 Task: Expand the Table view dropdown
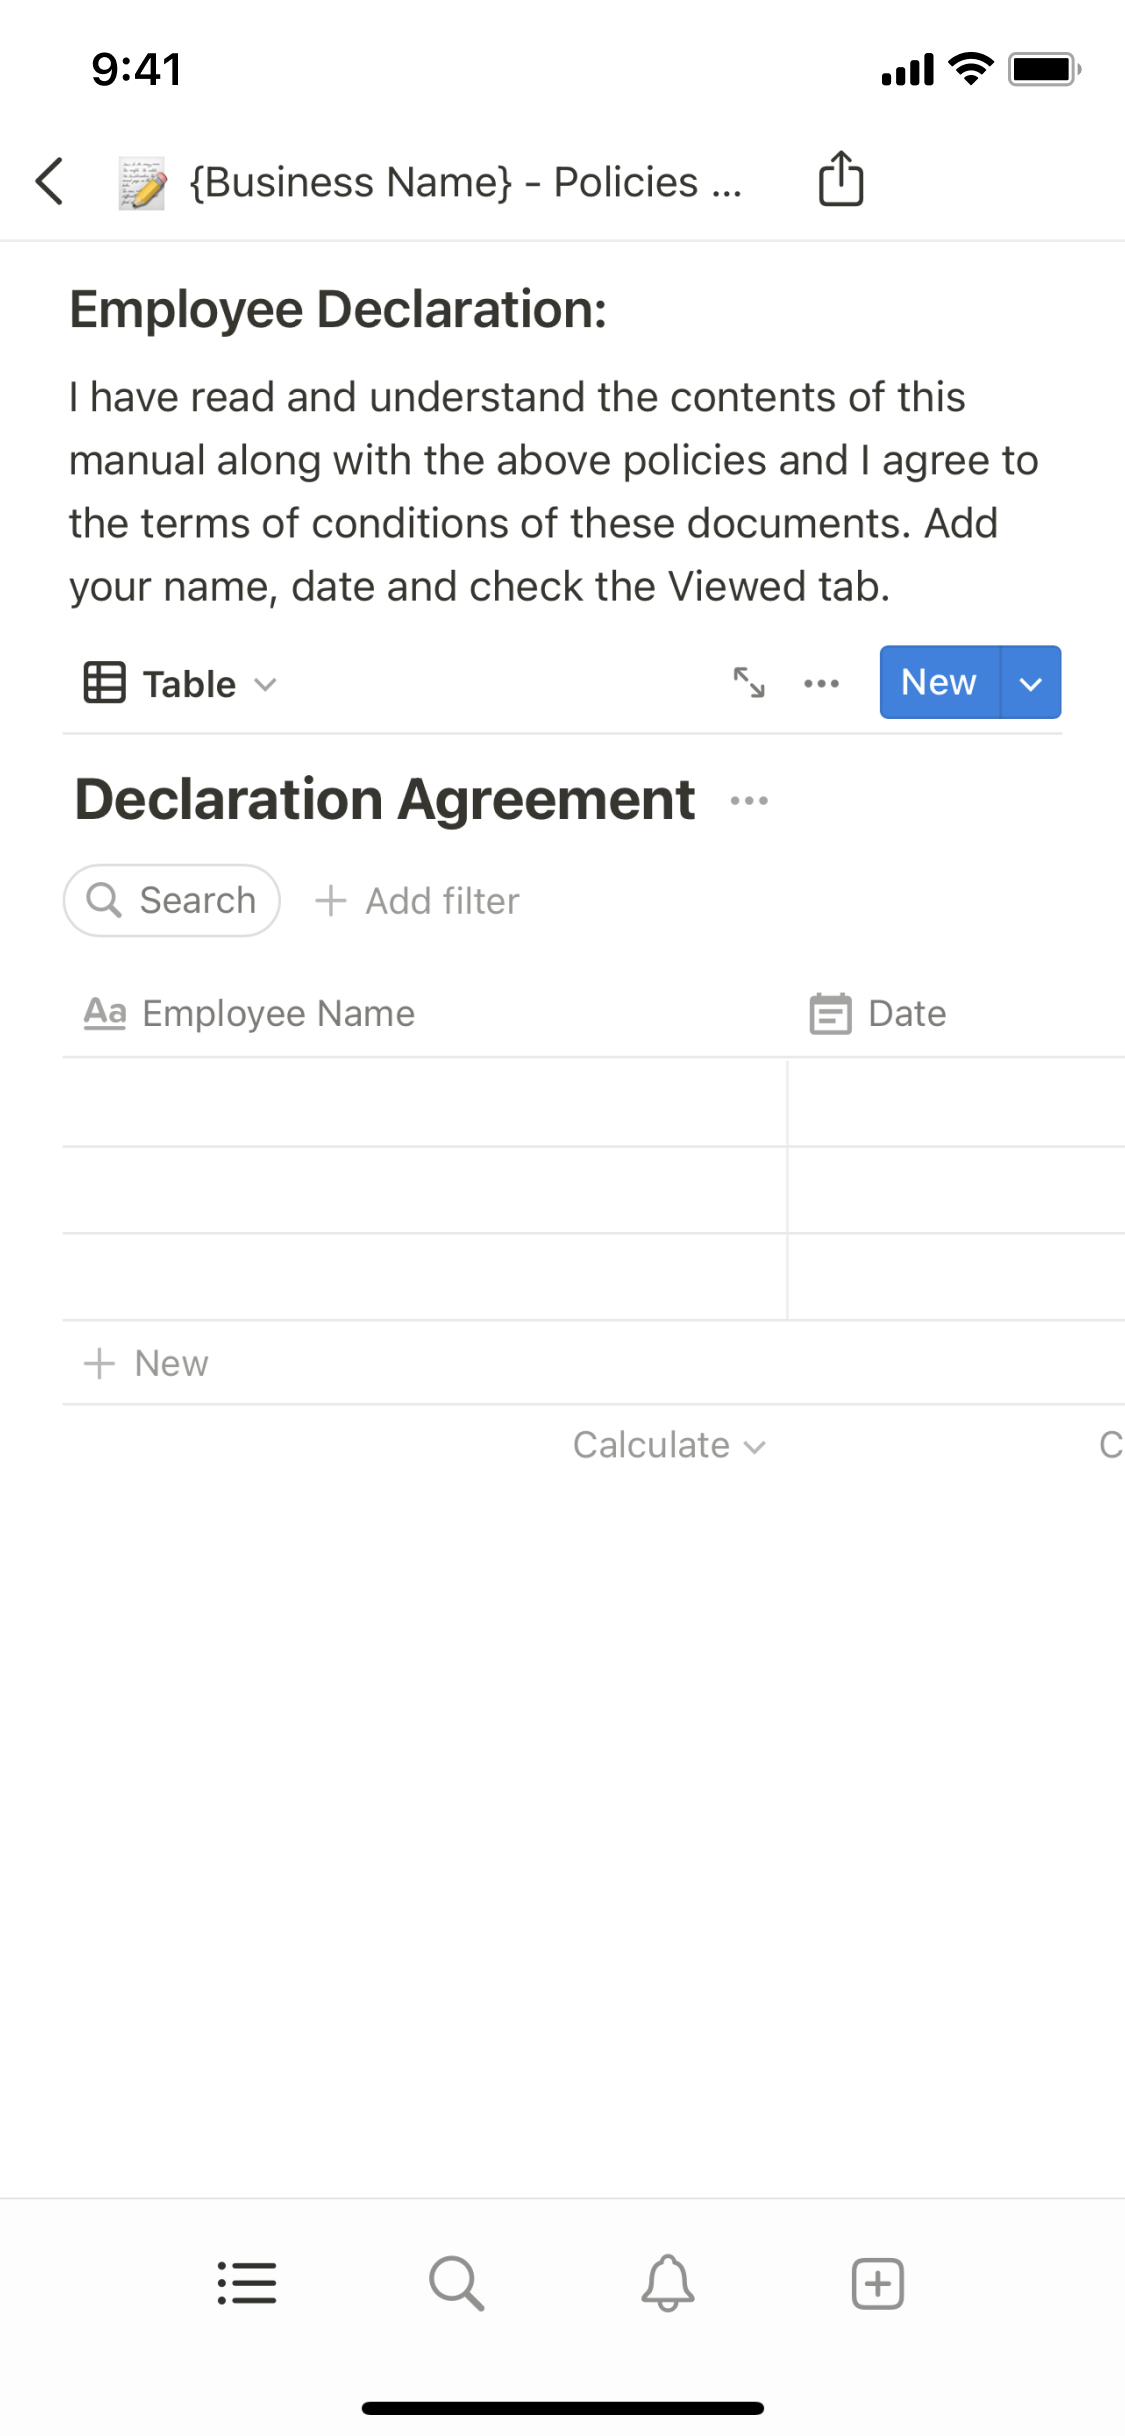point(181,684)
